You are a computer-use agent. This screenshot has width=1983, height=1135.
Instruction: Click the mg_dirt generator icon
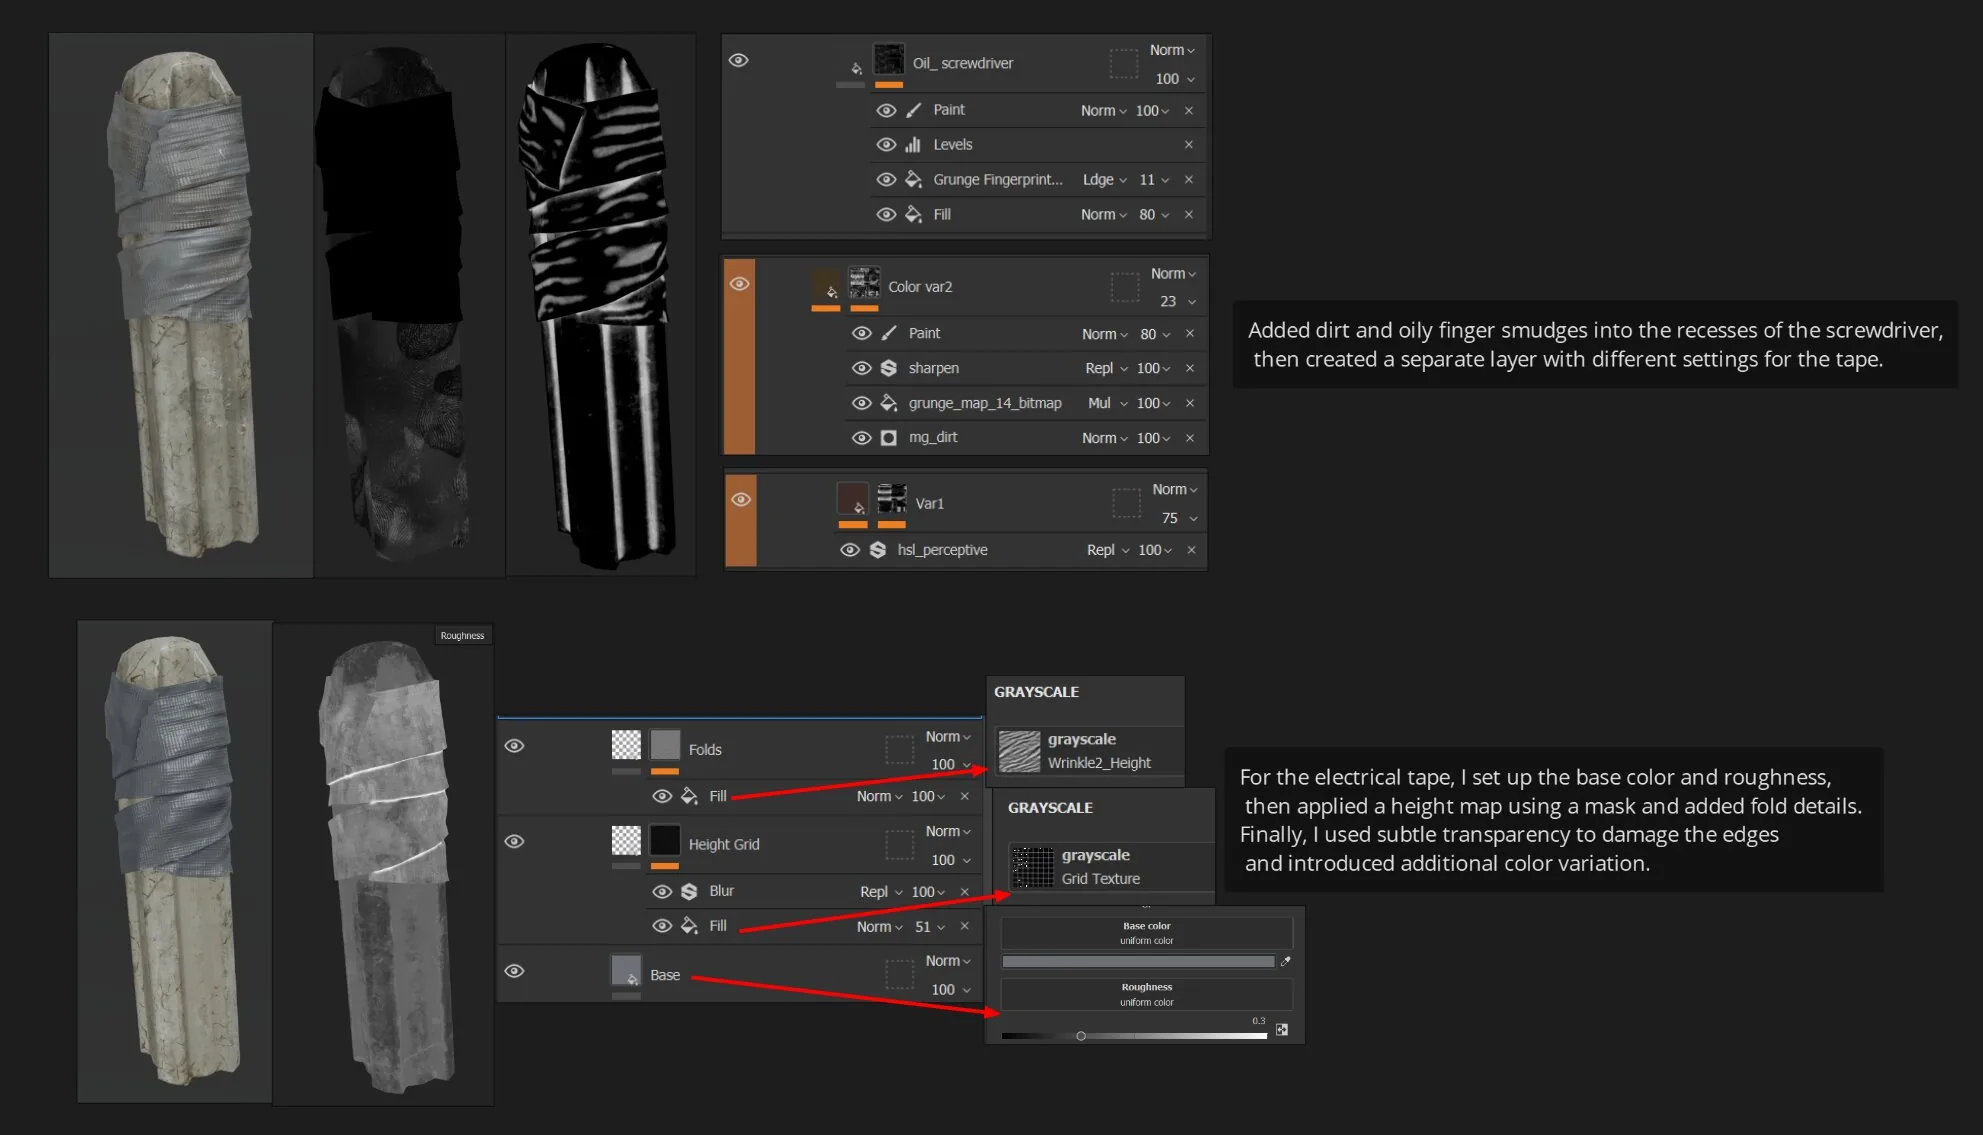tap(888, 438)
